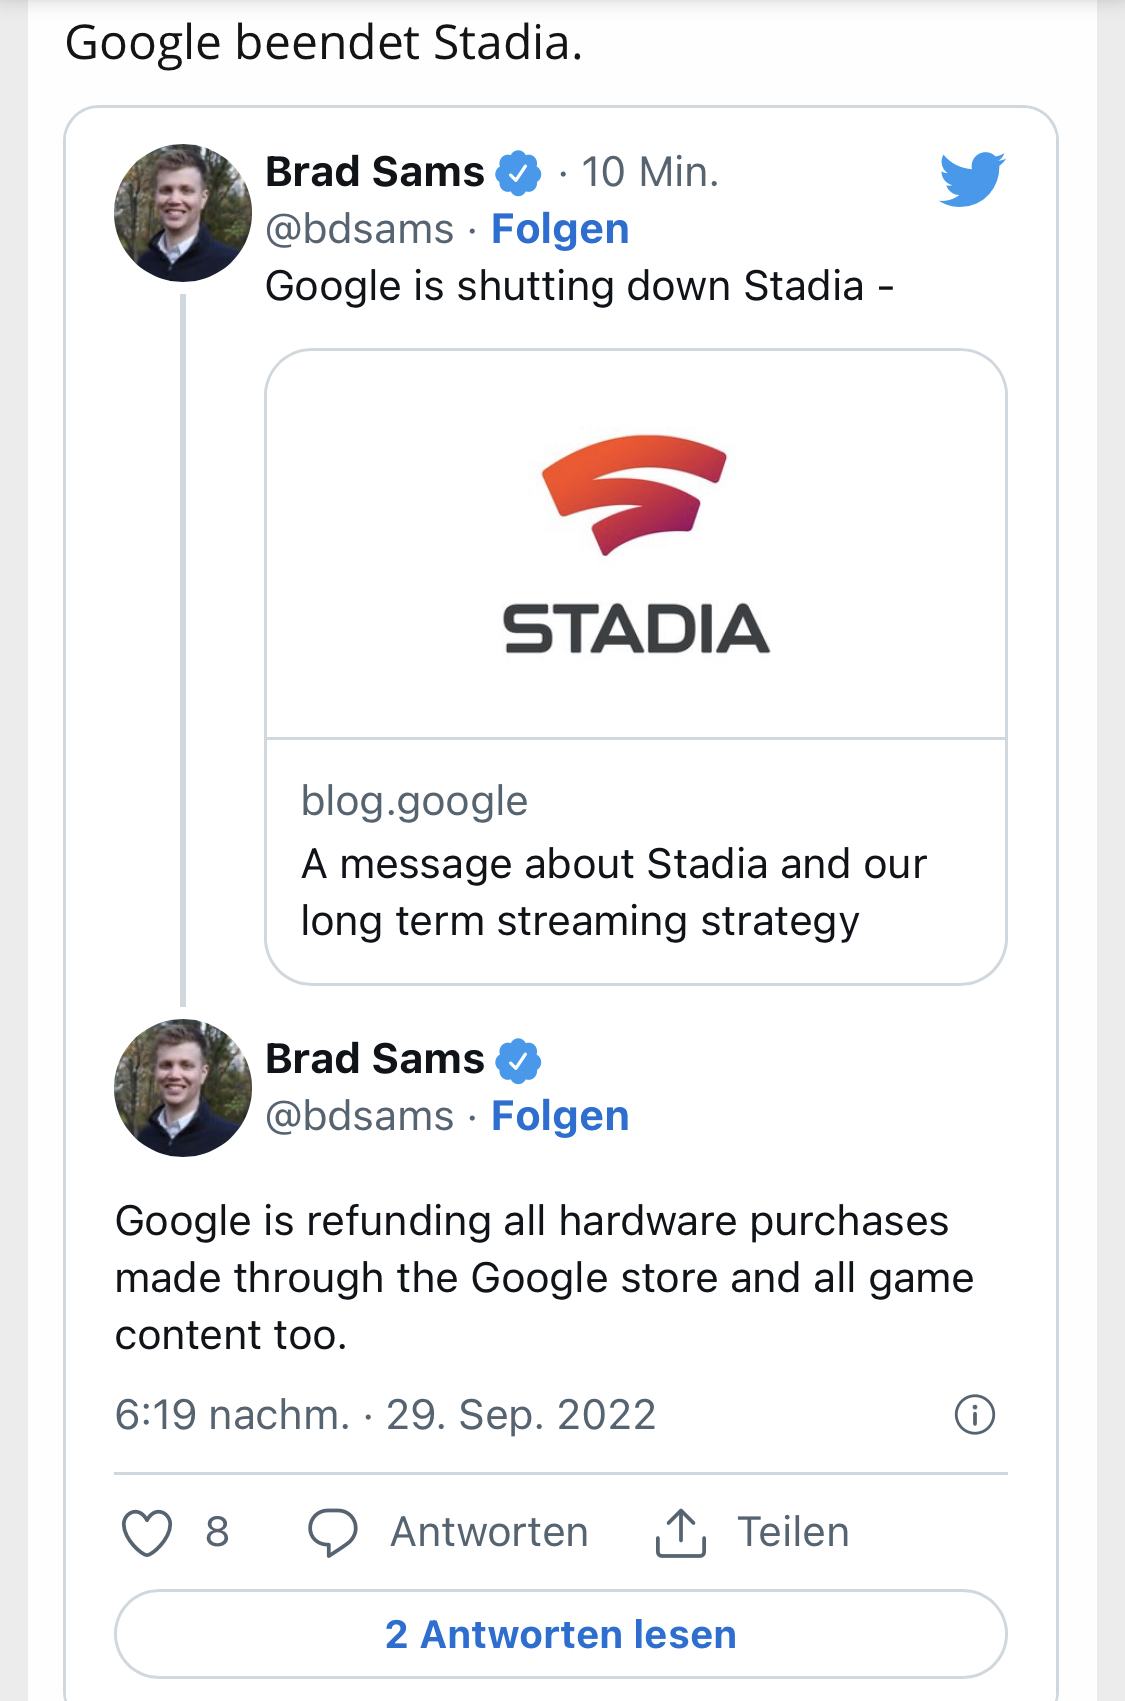Open 2 Antworten lesen button
The width and height of the screenshot is (1125, 1701).
click(560, 1635)
